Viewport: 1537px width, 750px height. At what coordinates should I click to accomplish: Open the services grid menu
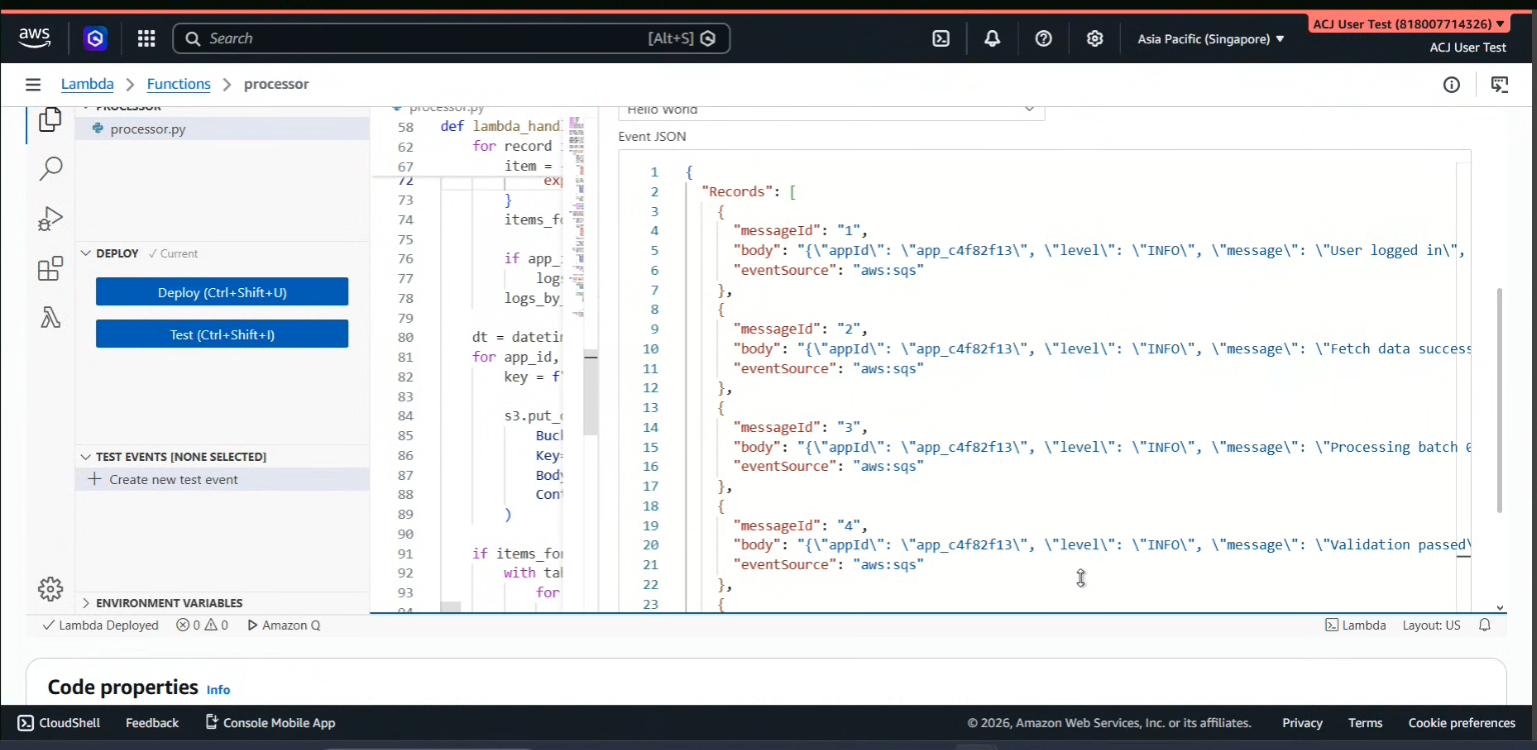tap(146, 39)
